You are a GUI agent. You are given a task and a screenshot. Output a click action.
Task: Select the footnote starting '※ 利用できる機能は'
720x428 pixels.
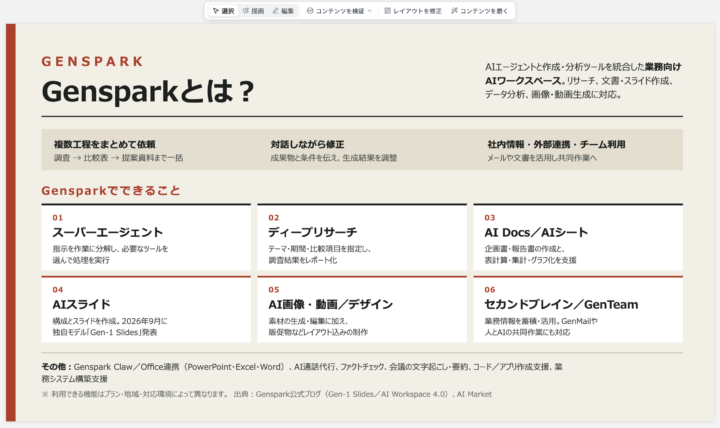coord(266,394)
